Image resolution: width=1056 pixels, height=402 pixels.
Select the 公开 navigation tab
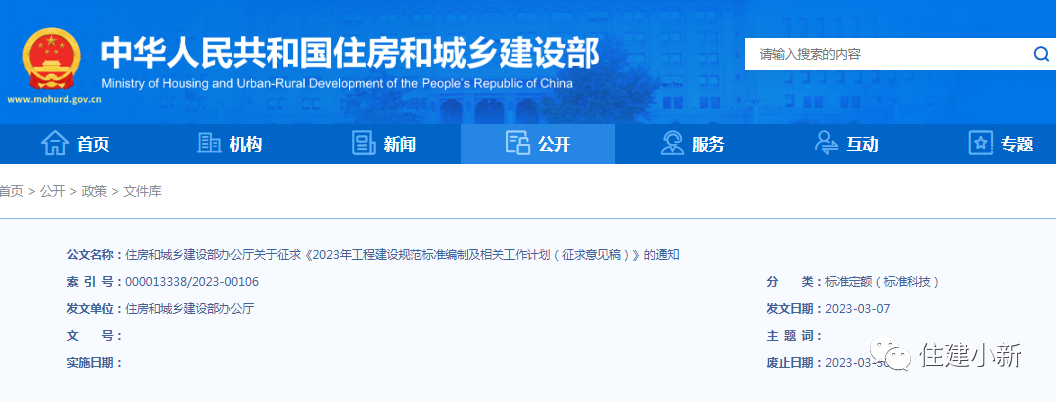click(x=538, y=143)
